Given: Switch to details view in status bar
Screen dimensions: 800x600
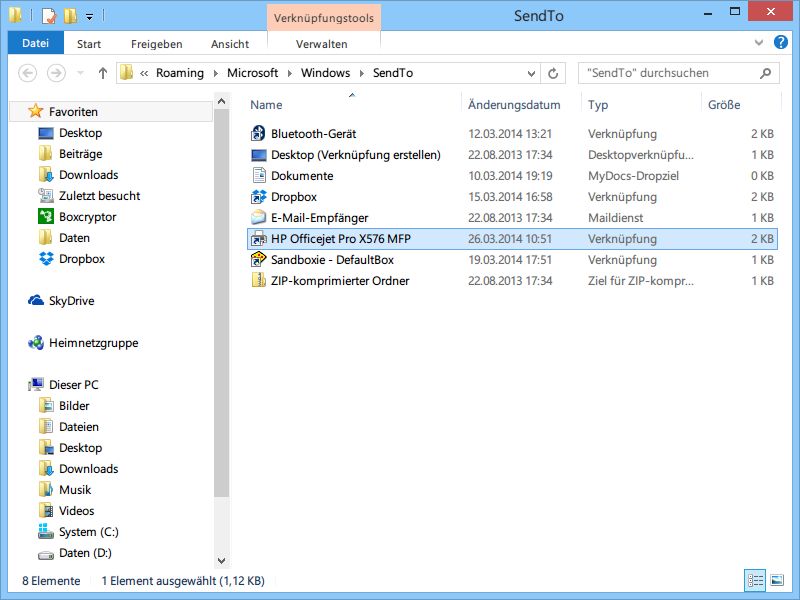Looking at the screenshot, I should click(755, 581).
